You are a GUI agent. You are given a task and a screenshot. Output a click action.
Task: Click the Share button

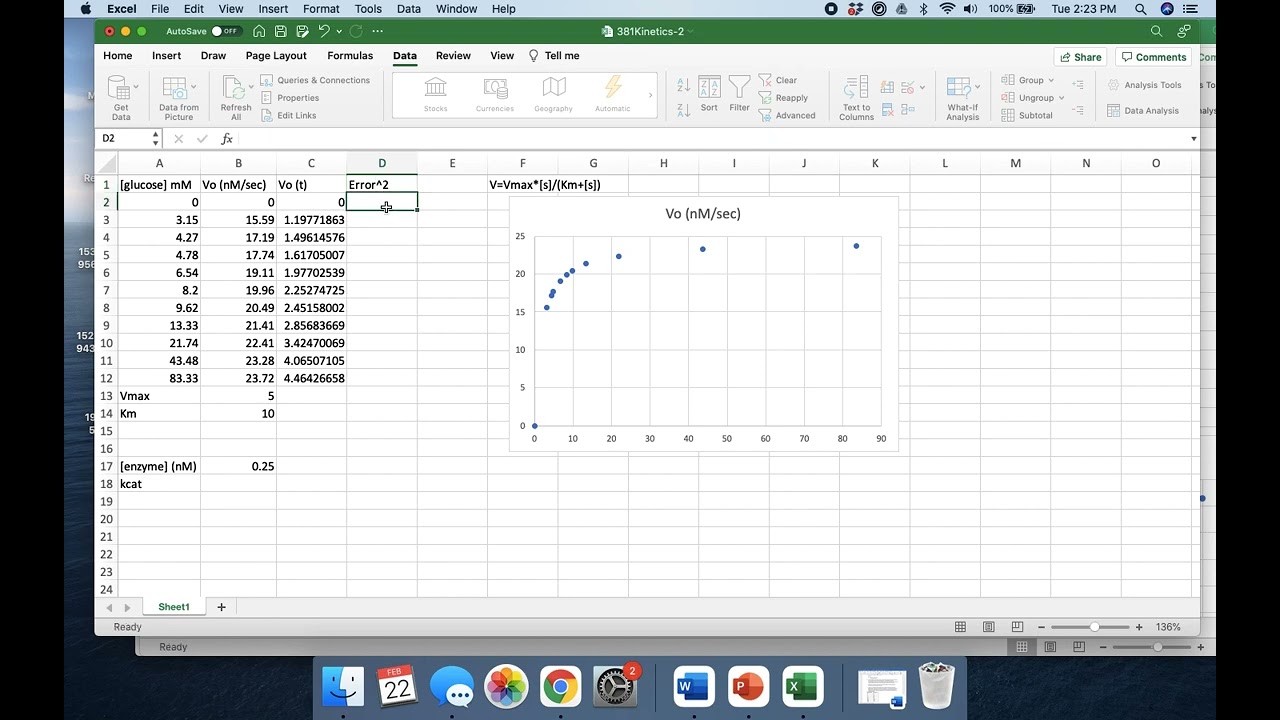coord(1081,57)
